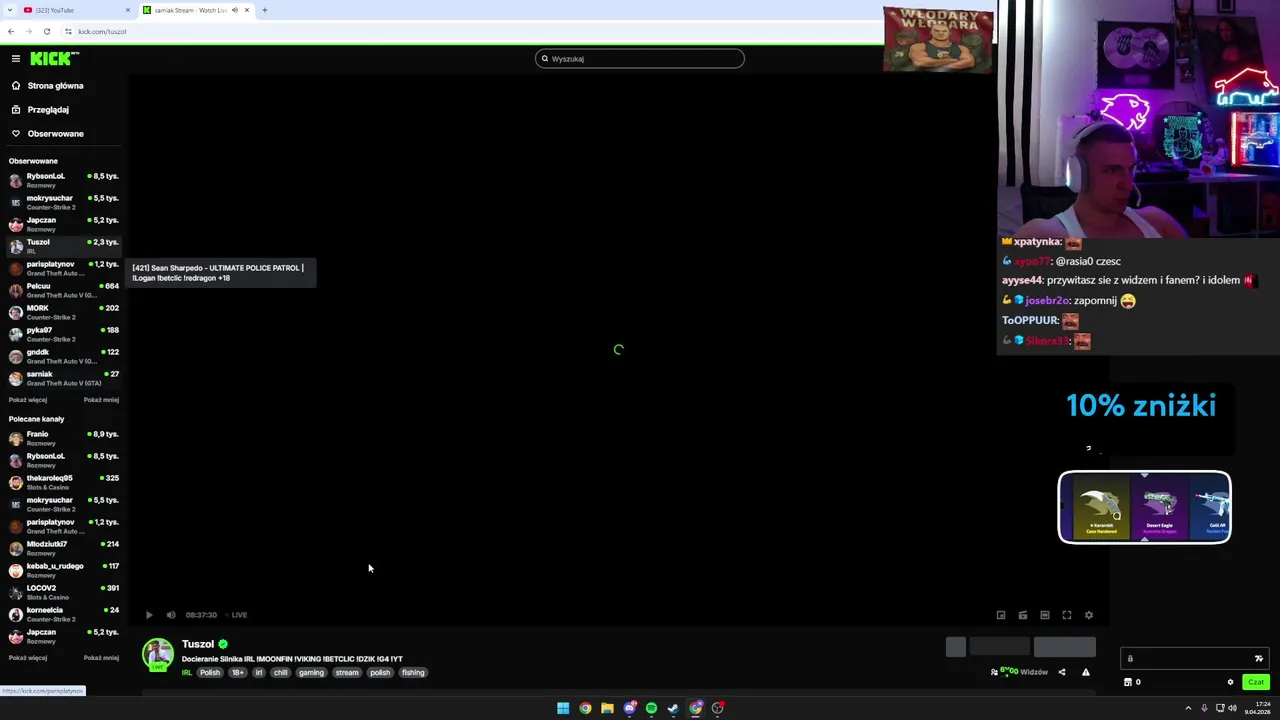Open RybsonLoL in Obserwowane list
Screen dimensions: 1280x720
click(x=64, y=180)
